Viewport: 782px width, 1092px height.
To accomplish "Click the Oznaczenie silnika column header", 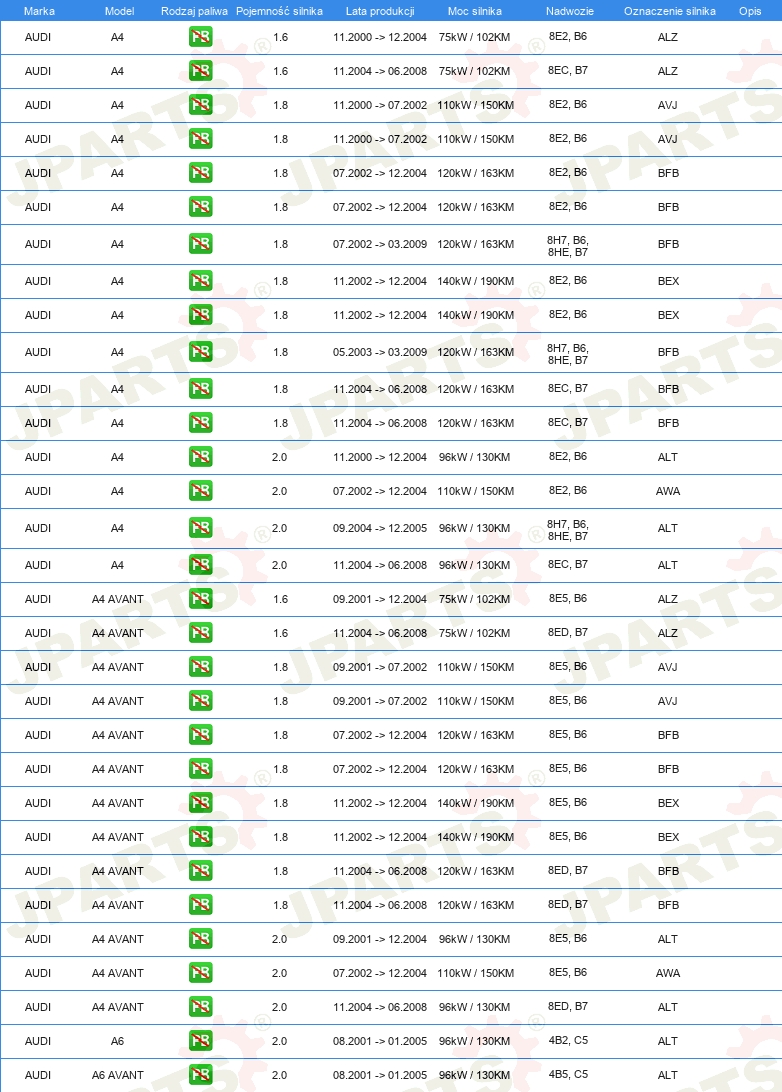I will pos(670,11).
